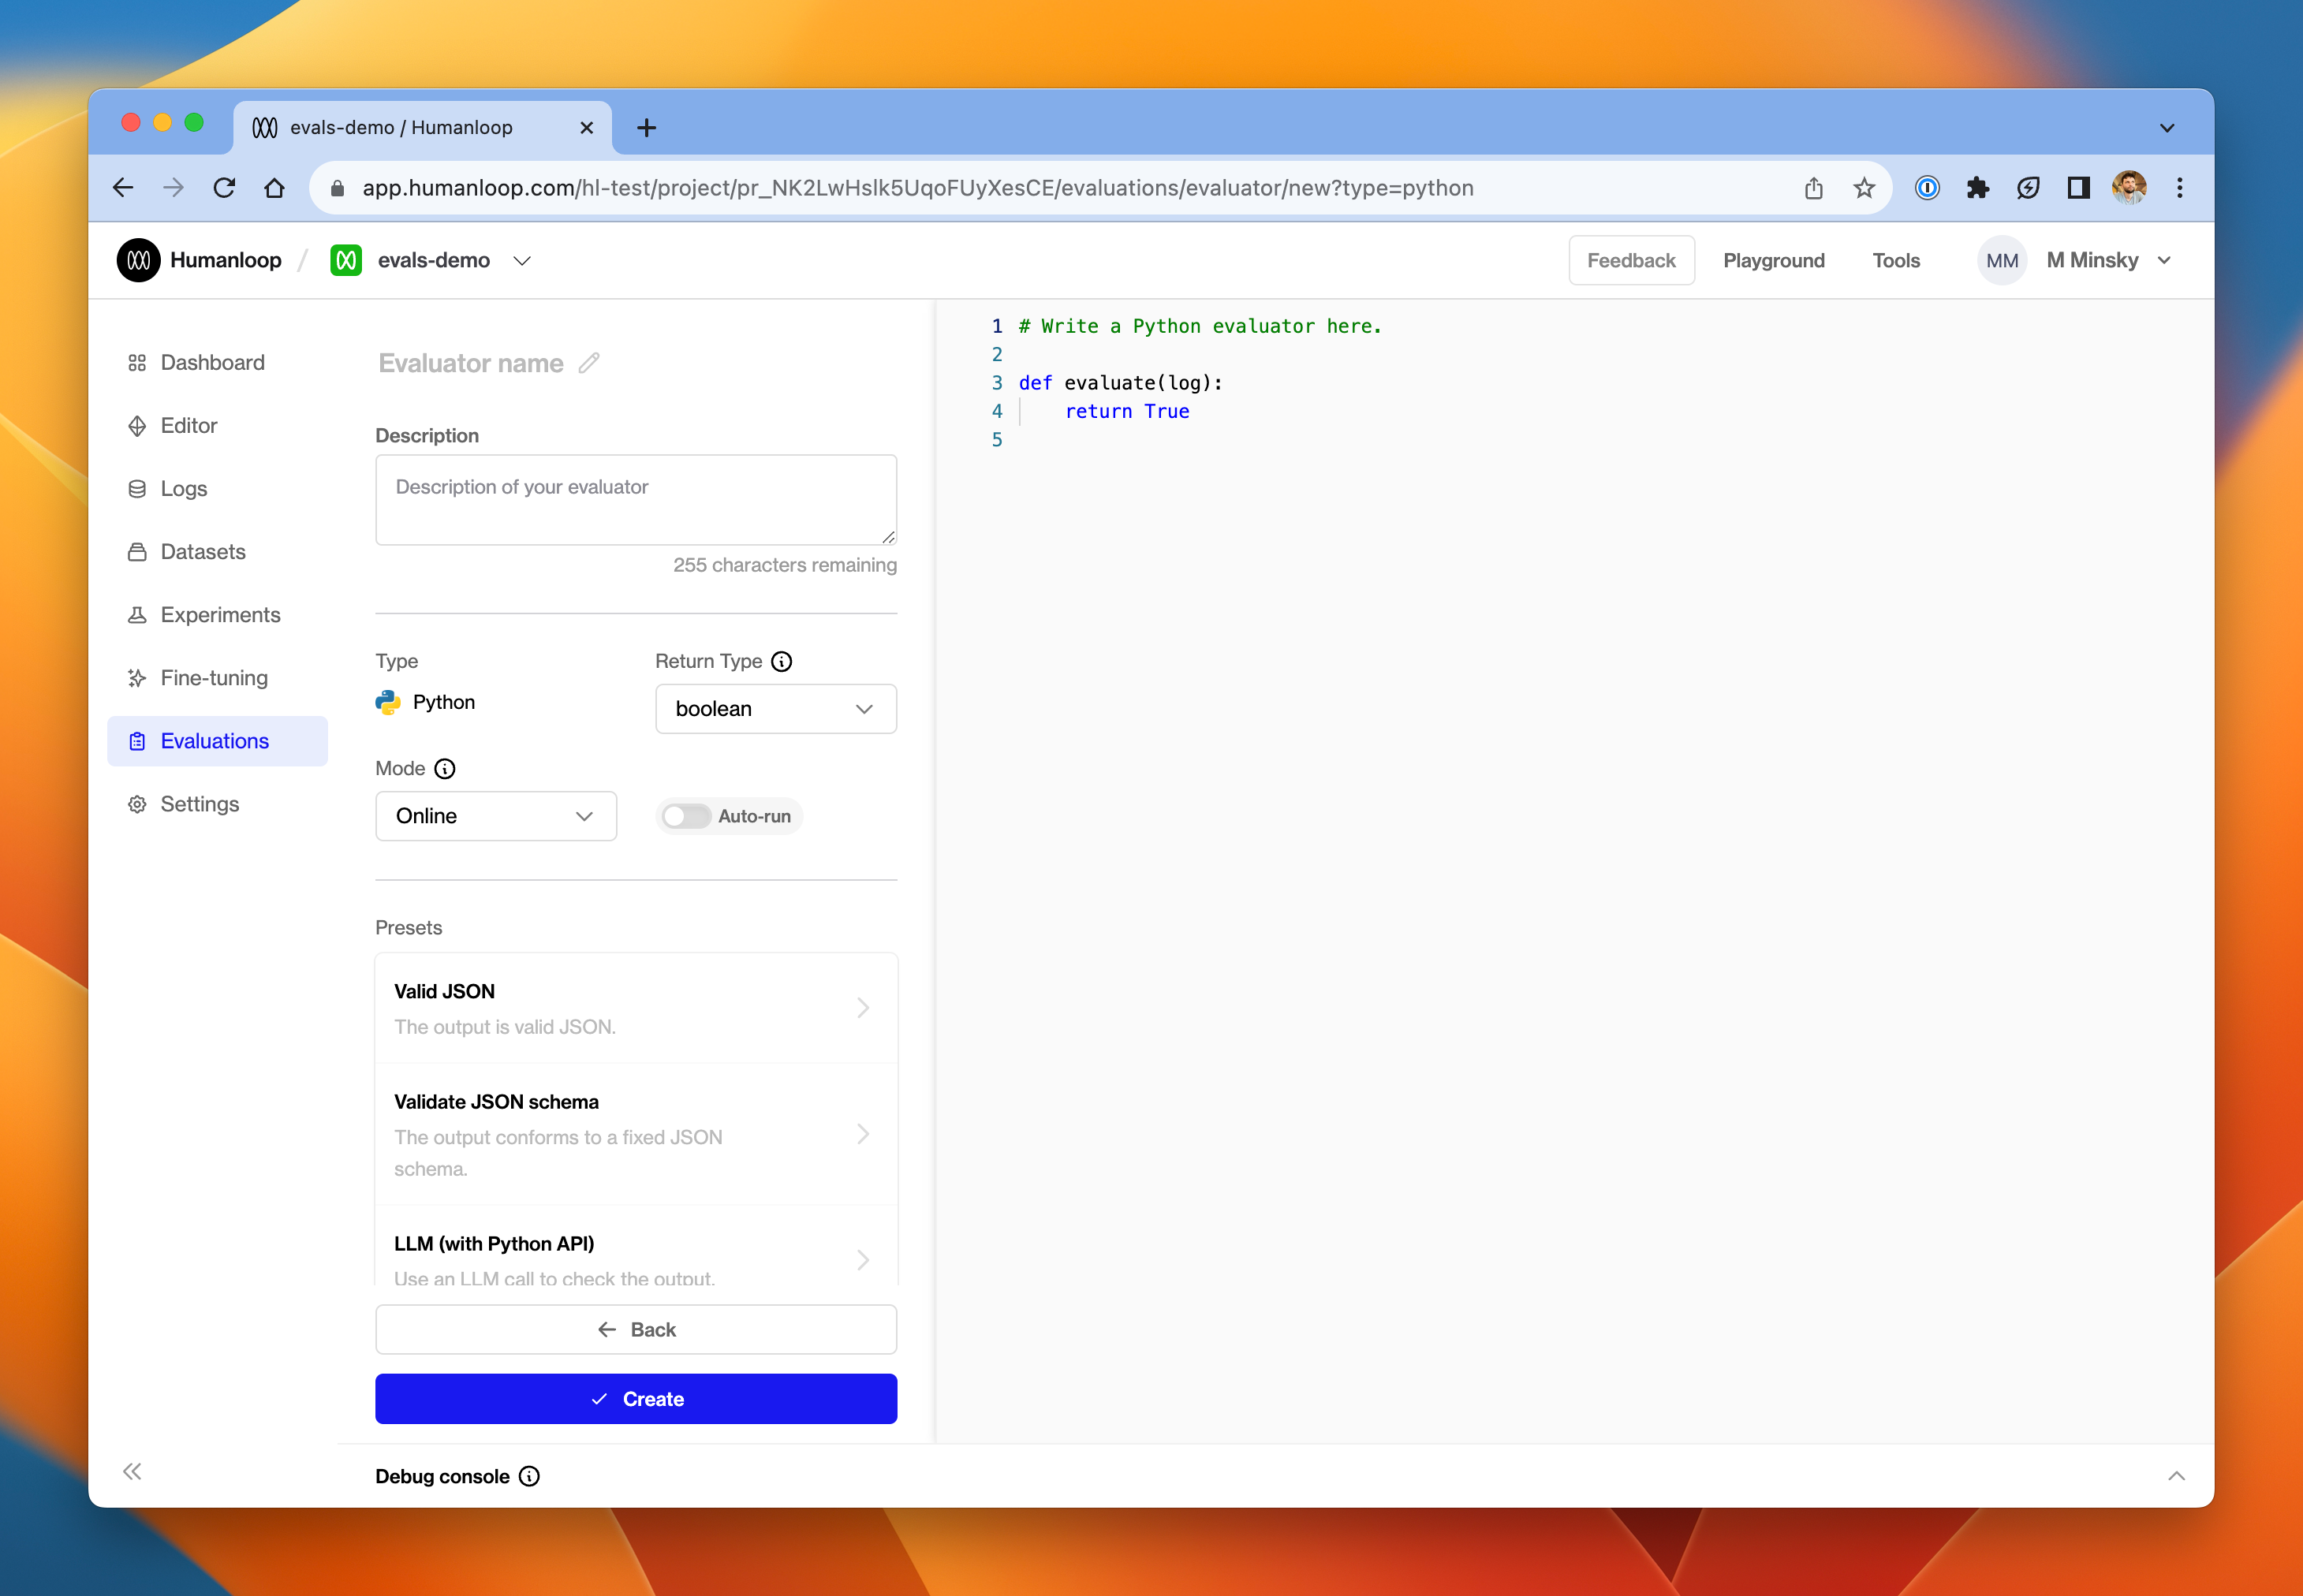Open the Validate JSON schema preset
2303x1596 pixels.
point(636,1134)
